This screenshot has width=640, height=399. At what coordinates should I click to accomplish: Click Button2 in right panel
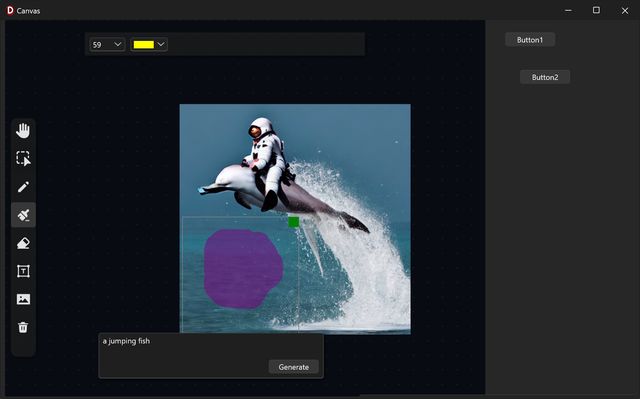(545, 77)
